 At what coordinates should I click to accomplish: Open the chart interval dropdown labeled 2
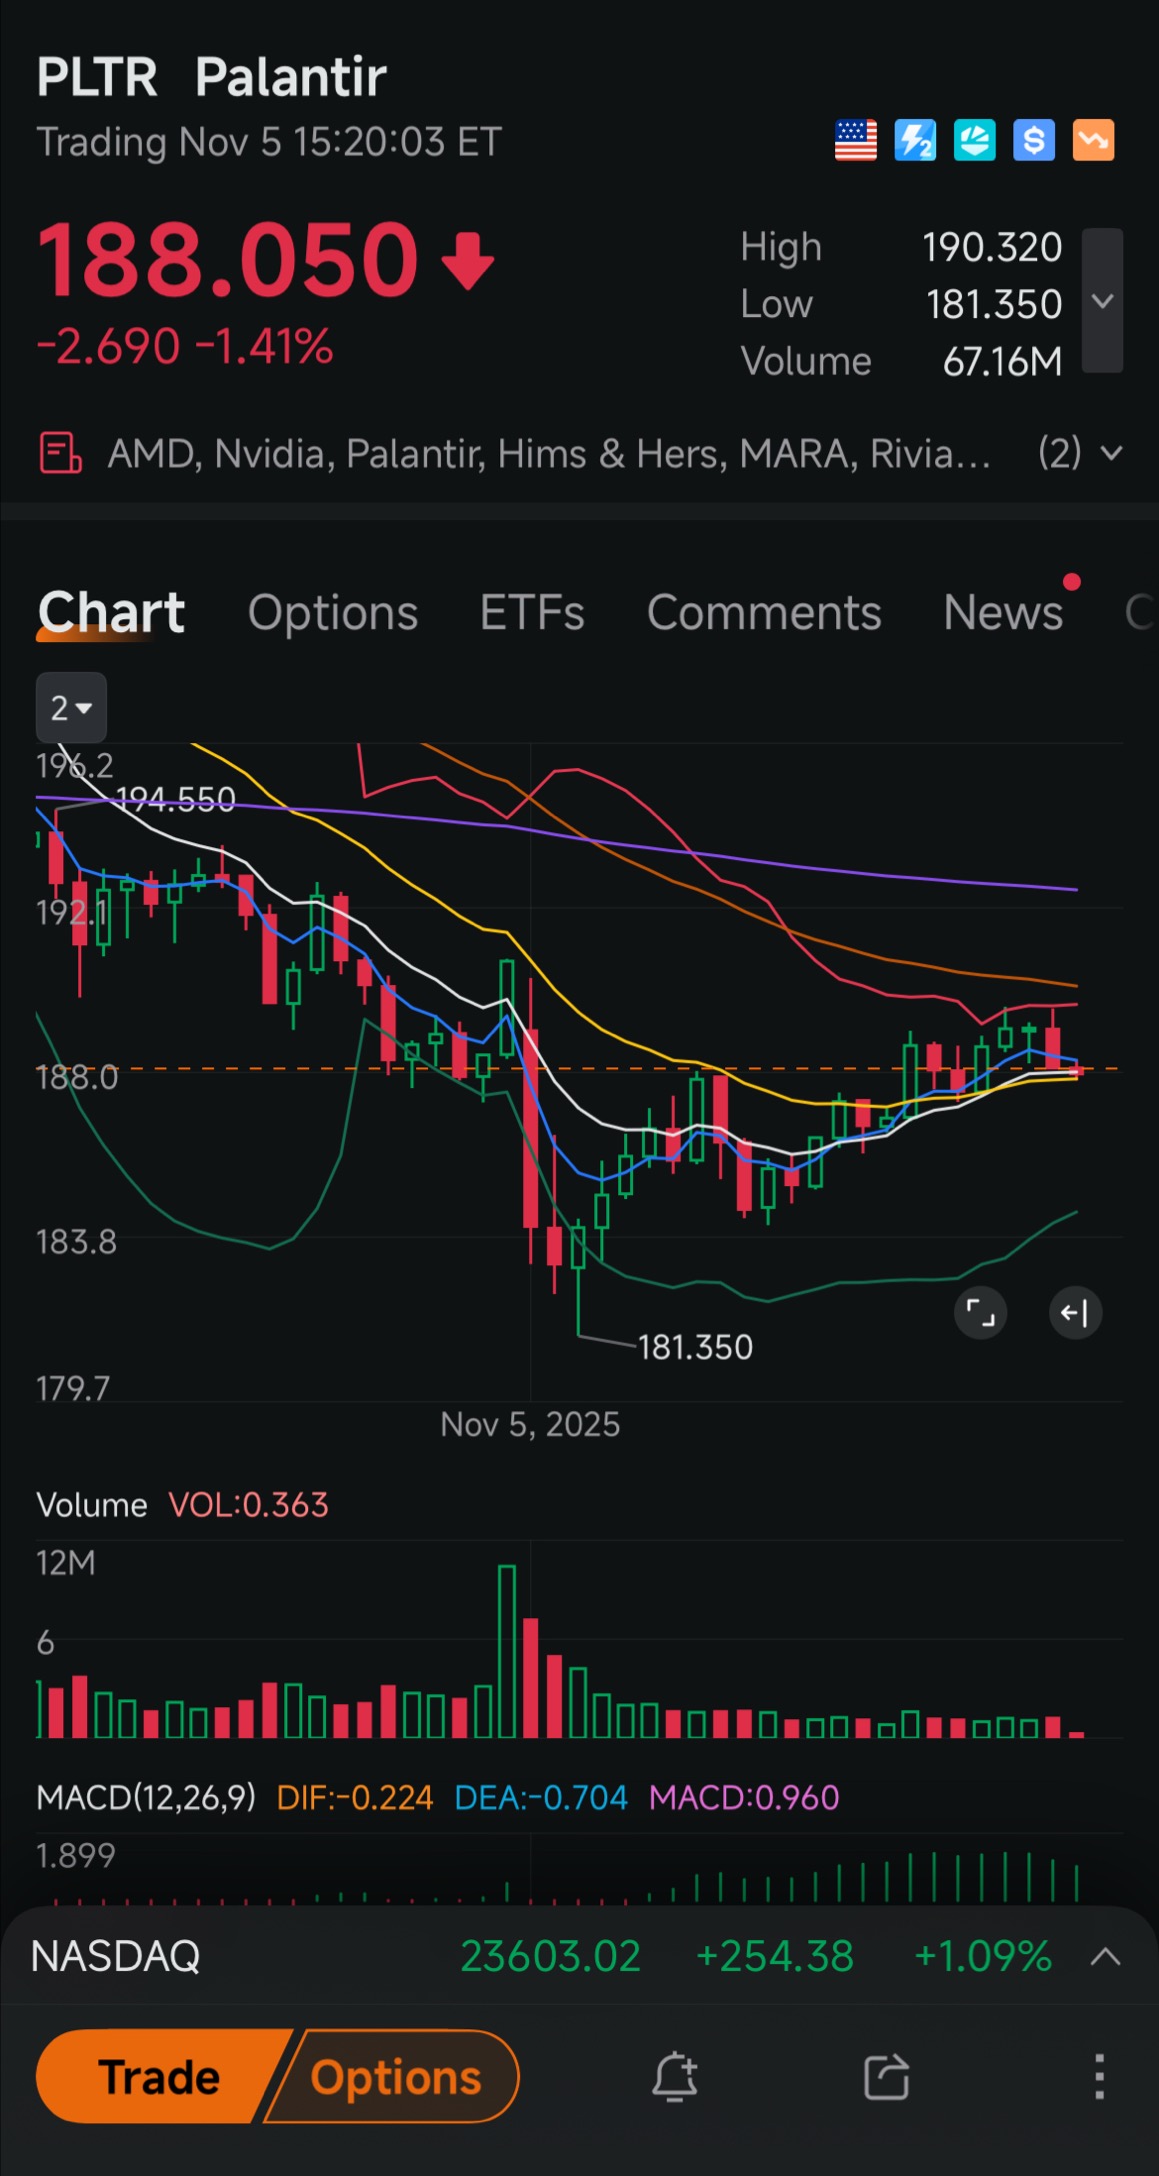71,708
